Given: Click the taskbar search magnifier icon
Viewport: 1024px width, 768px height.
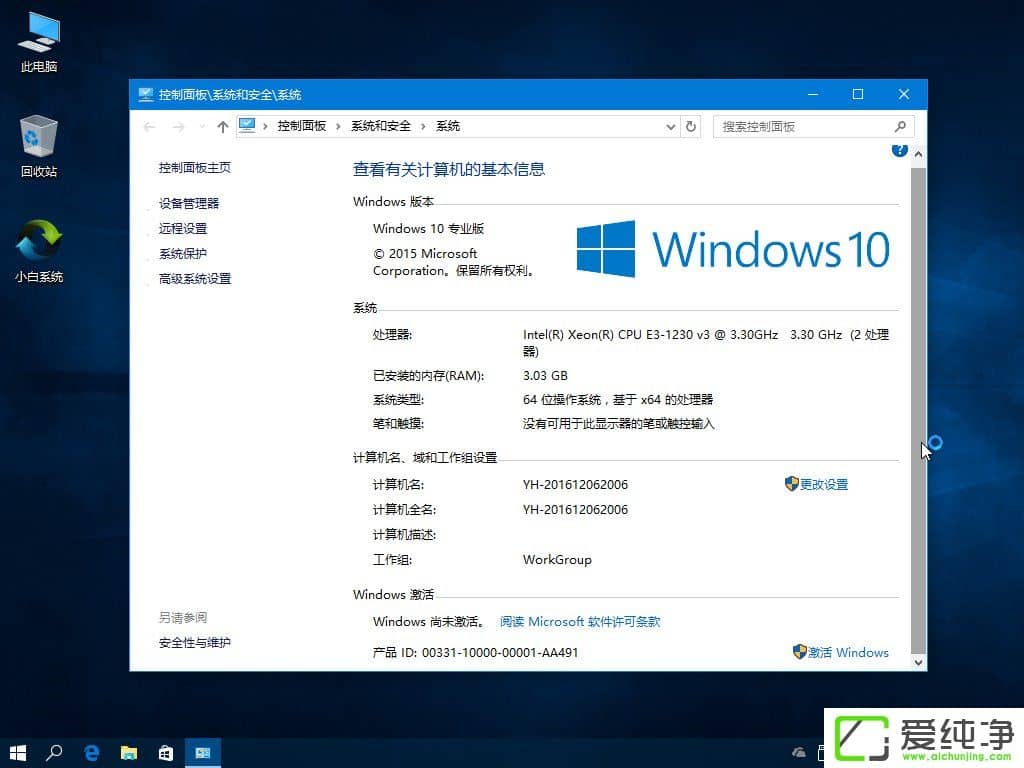Looking at the screenshot, I should pos(54,752).
